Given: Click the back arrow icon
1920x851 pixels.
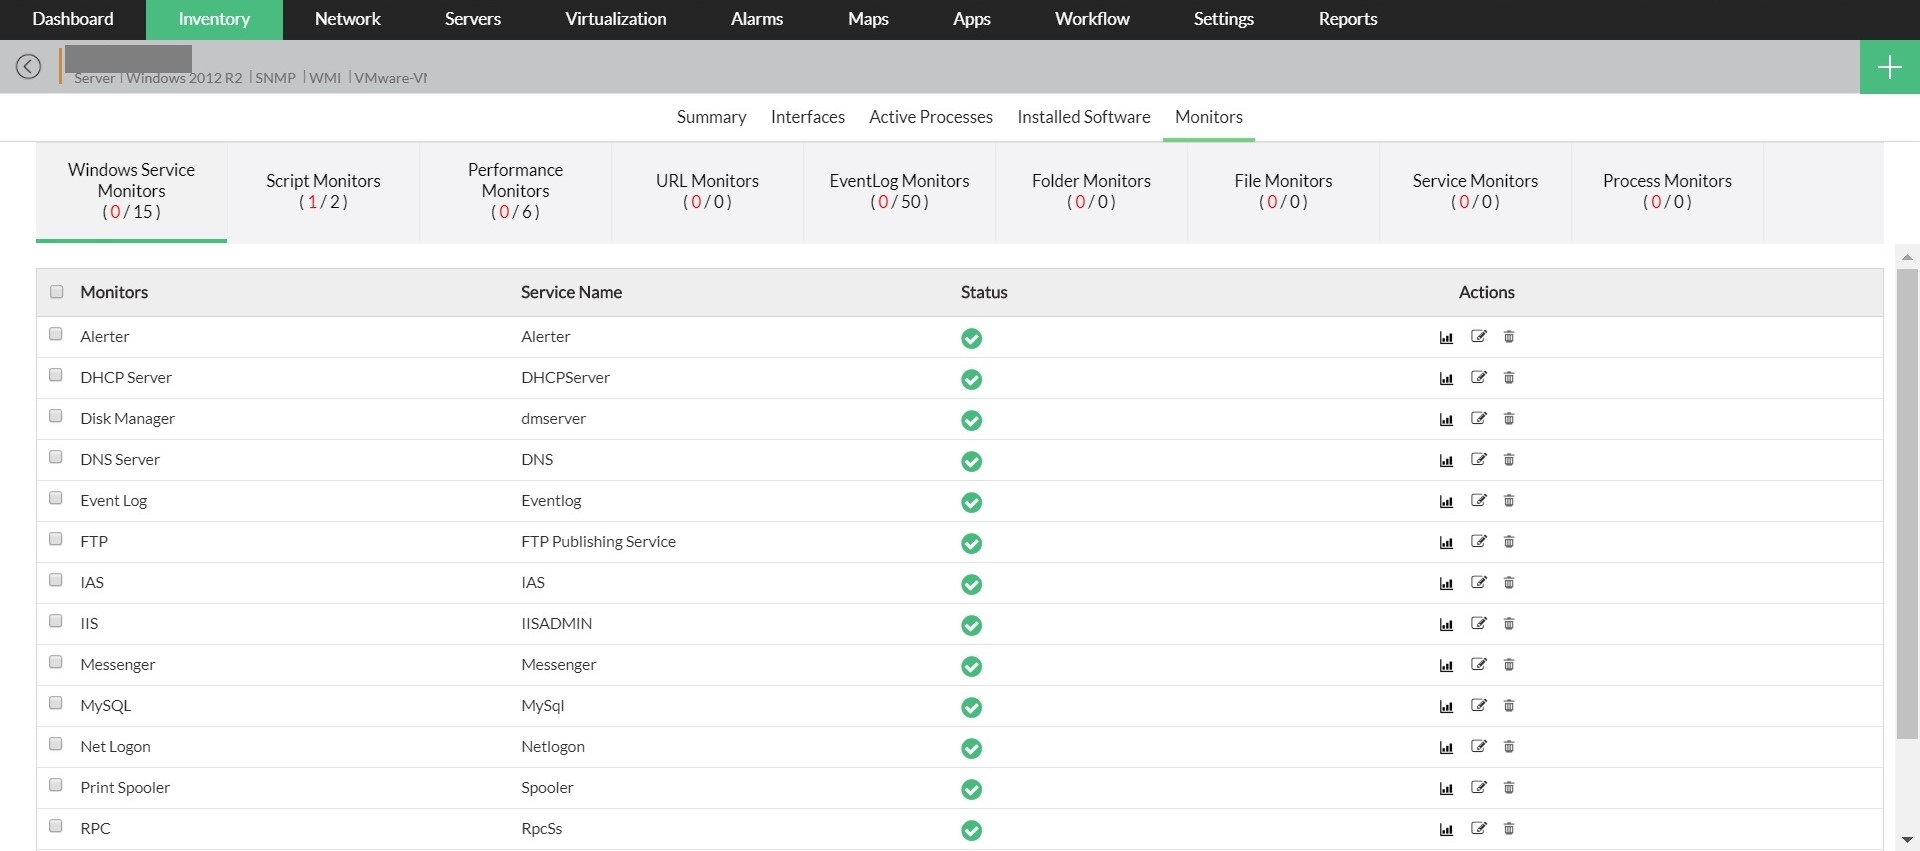Looking at the screenshot, I should coord(28,67).
